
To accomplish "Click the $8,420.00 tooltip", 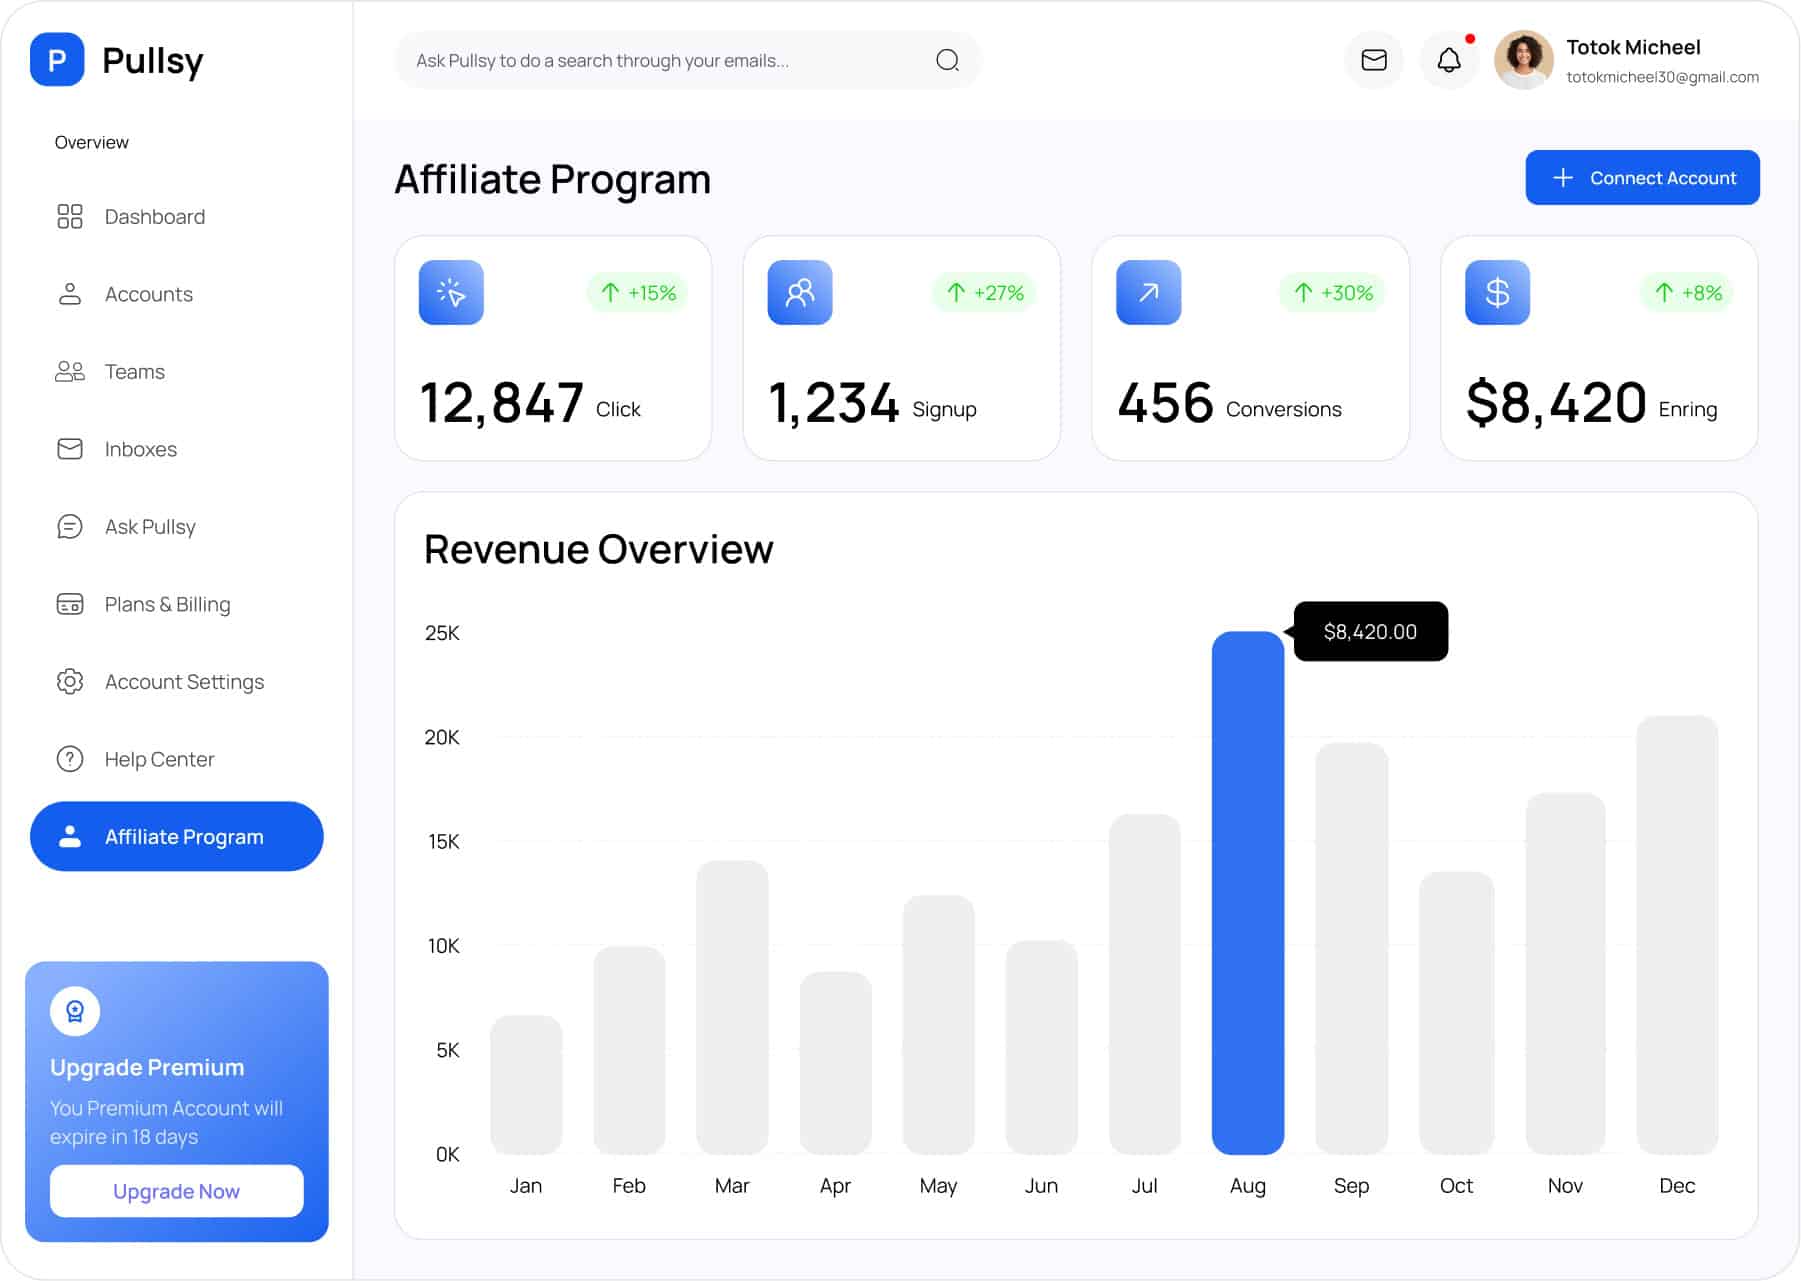I will click(x=1370, y=631).
